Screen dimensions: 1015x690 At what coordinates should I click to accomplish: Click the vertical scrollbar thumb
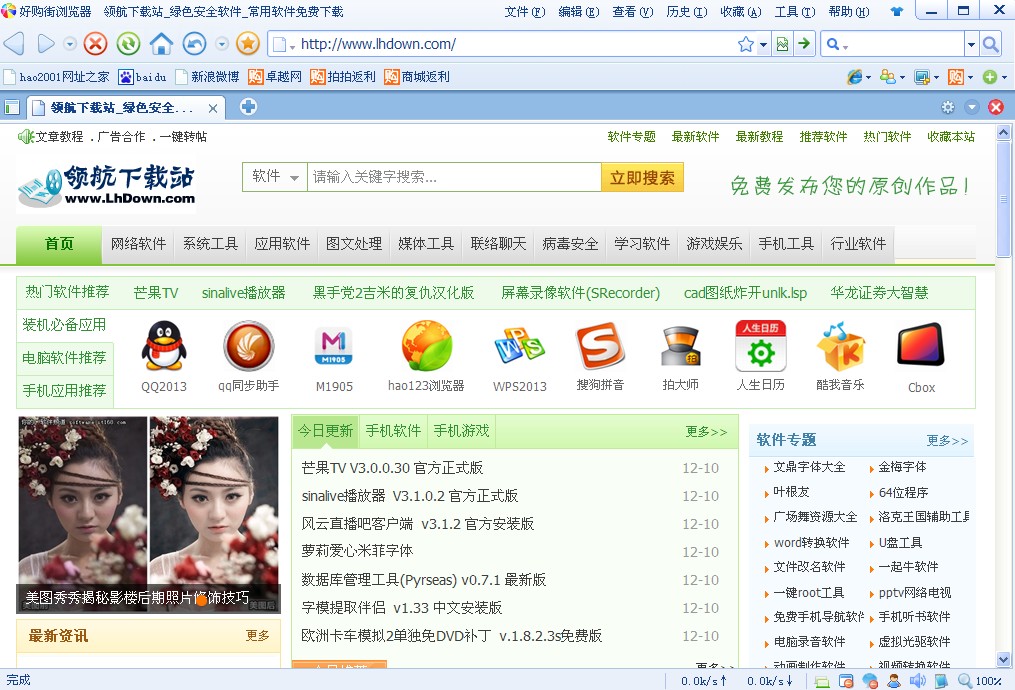click(1003, 199)
